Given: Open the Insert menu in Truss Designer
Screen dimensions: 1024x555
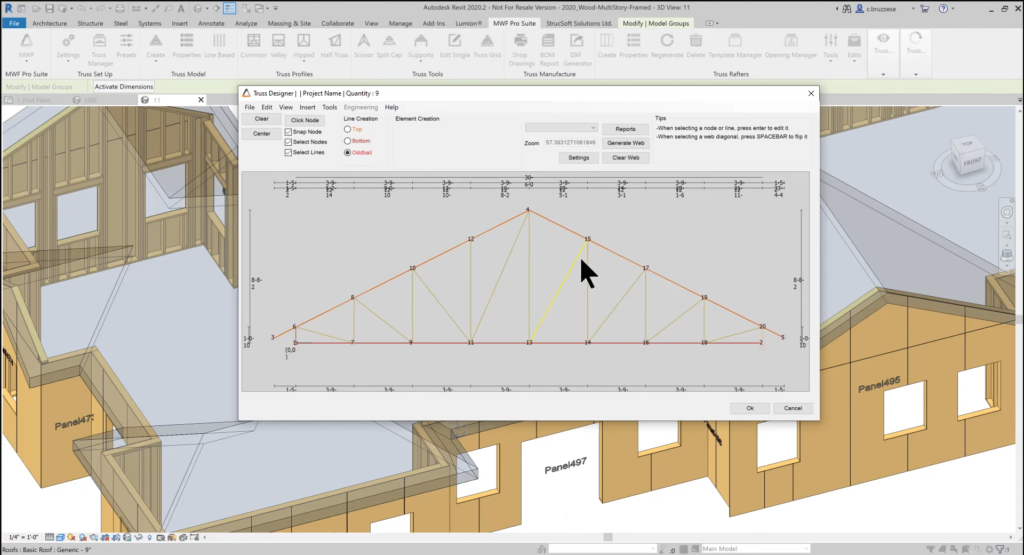Looking at the screenshot, I should pos(307,107).
